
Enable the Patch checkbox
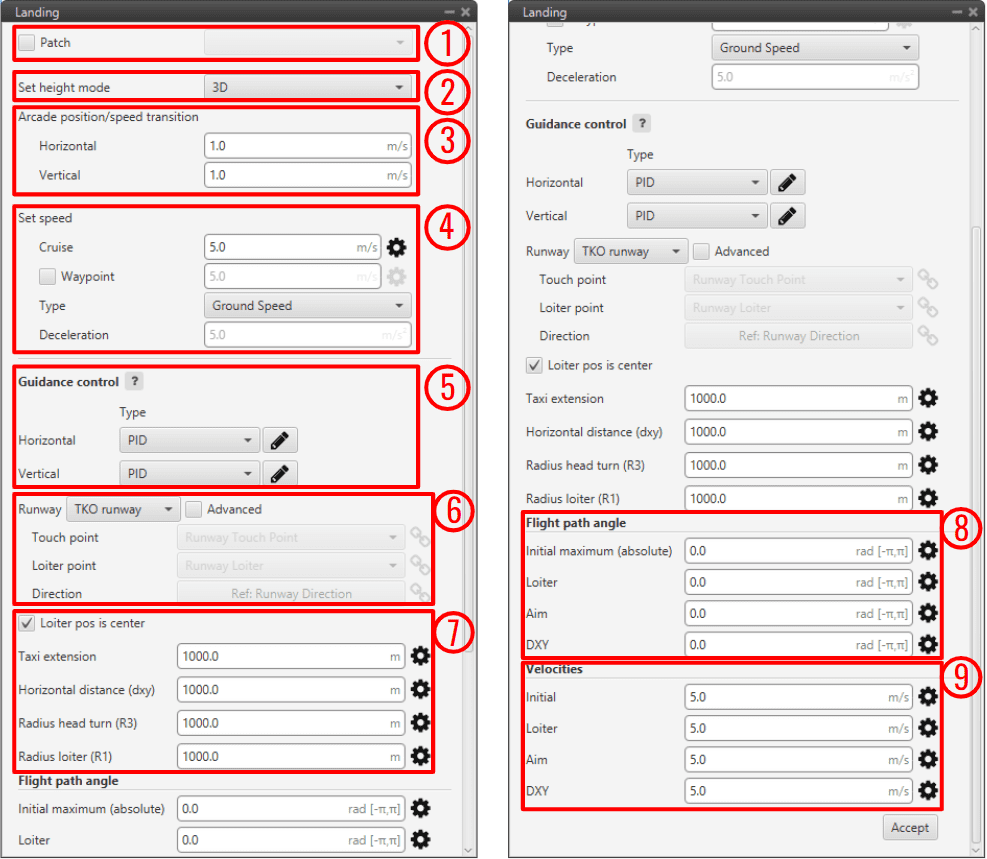pos(27,43)
